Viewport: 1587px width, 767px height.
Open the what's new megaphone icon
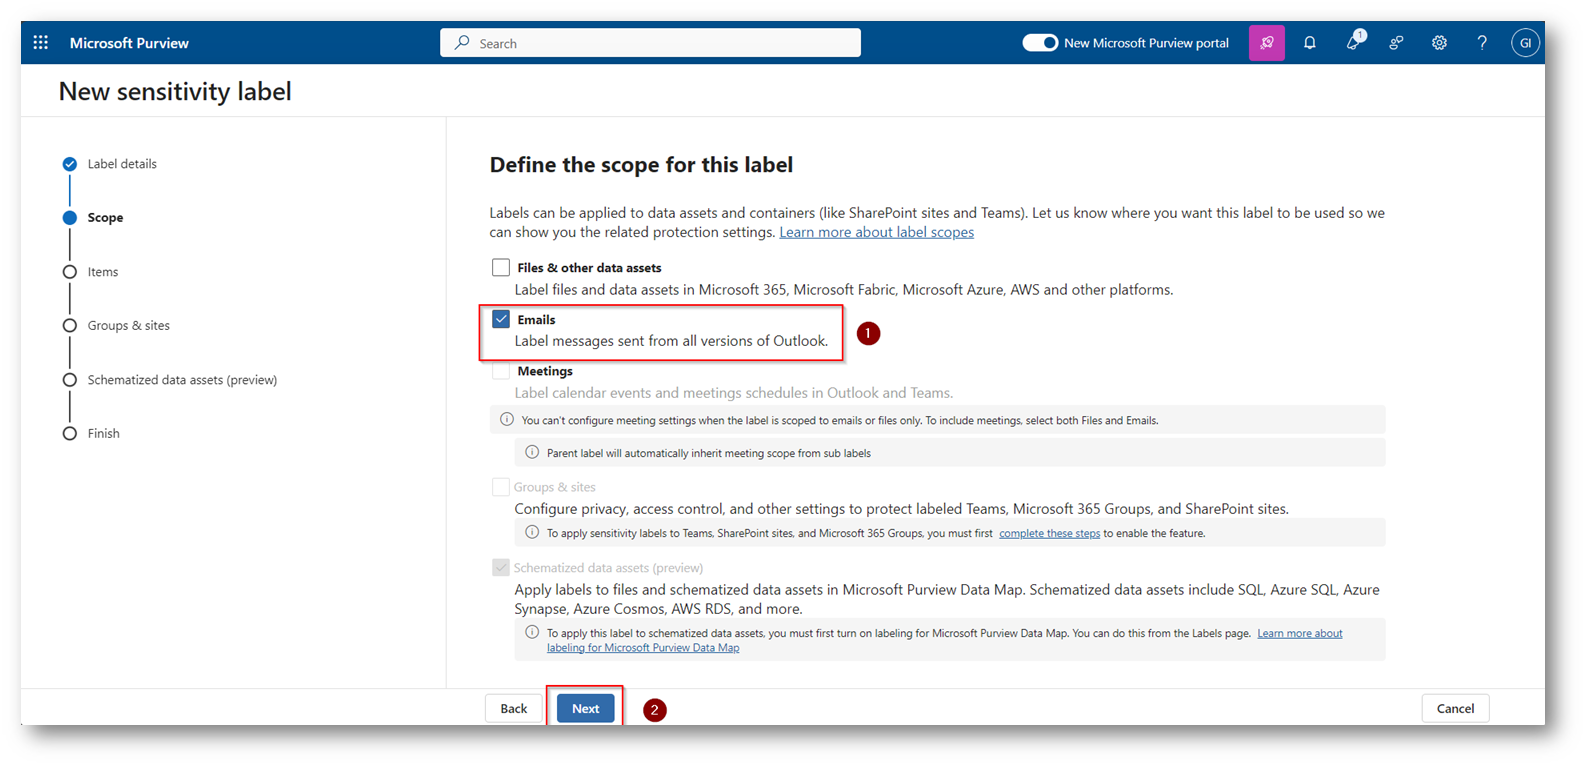tap(1353, 43)
